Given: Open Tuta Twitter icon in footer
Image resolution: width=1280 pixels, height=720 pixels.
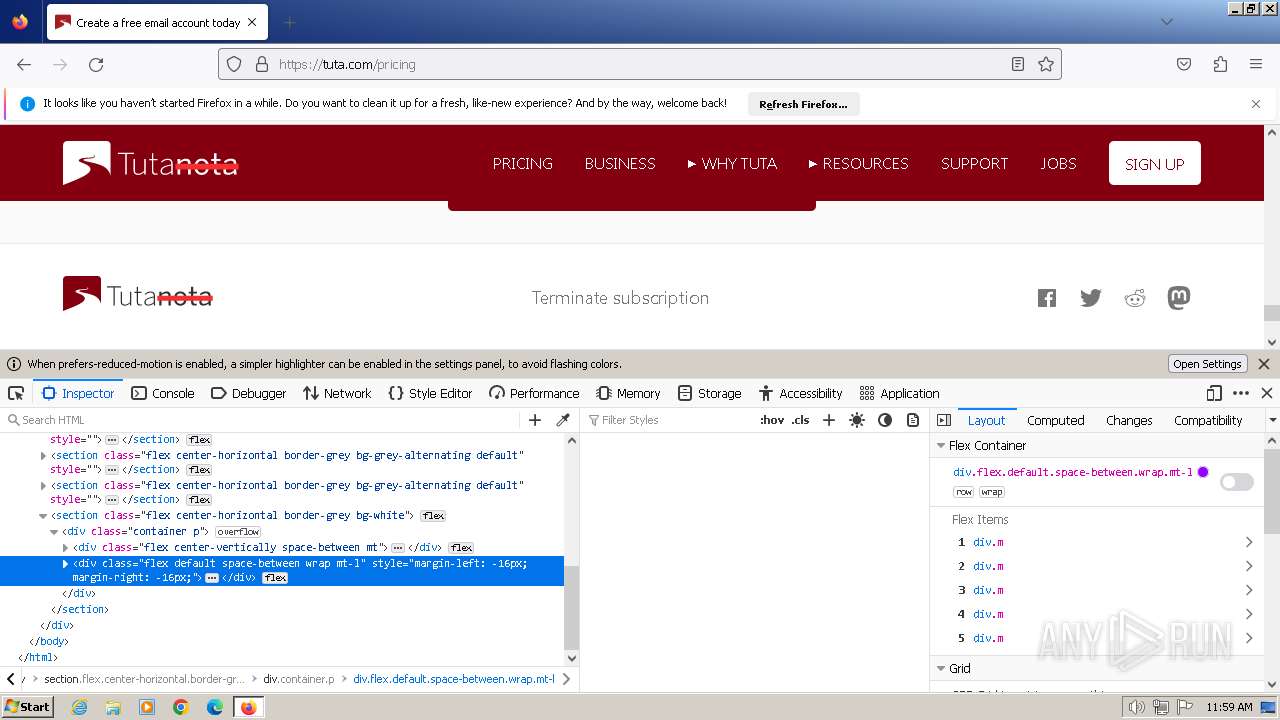Looking at the screenshot, I should [1091, 298].
